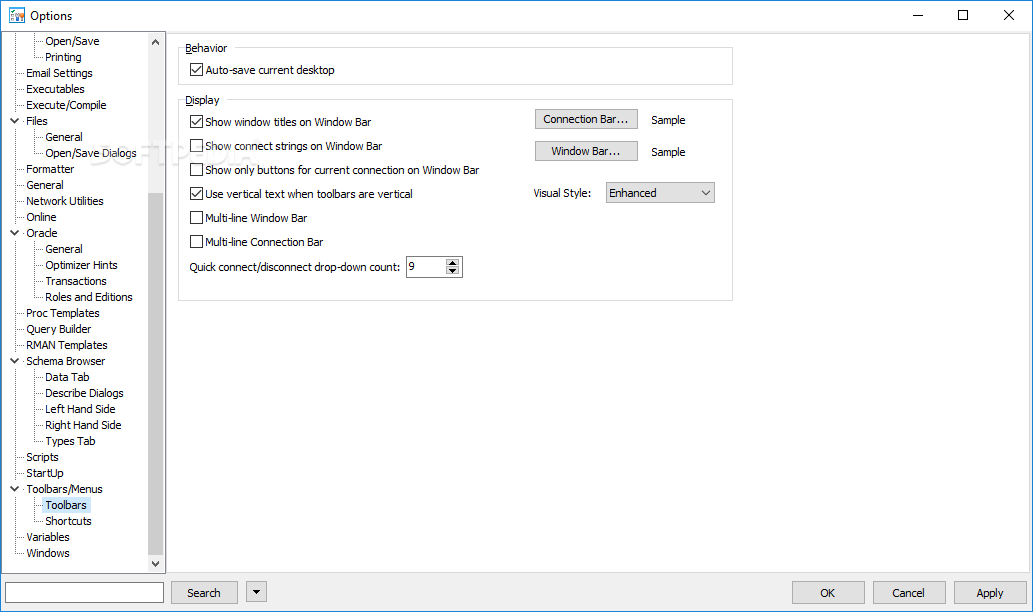Collapse the Toolbars/Menus tree node
1033x612 pixels.
(14, 489)
